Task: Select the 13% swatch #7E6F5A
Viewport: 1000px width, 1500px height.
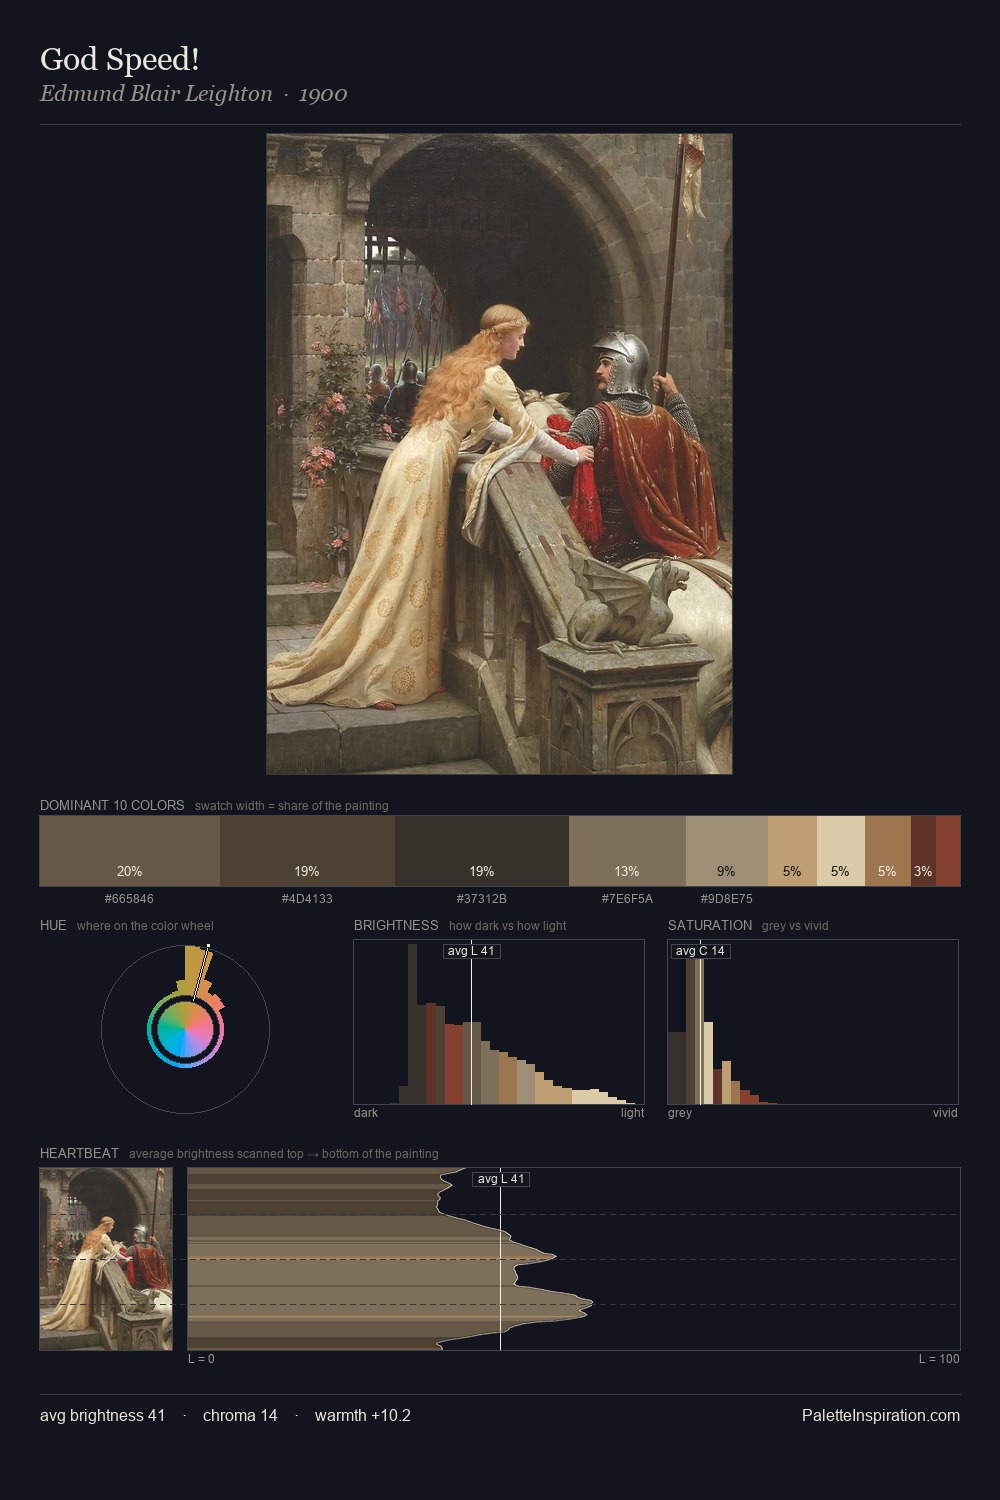Action: tap(627, 851)
